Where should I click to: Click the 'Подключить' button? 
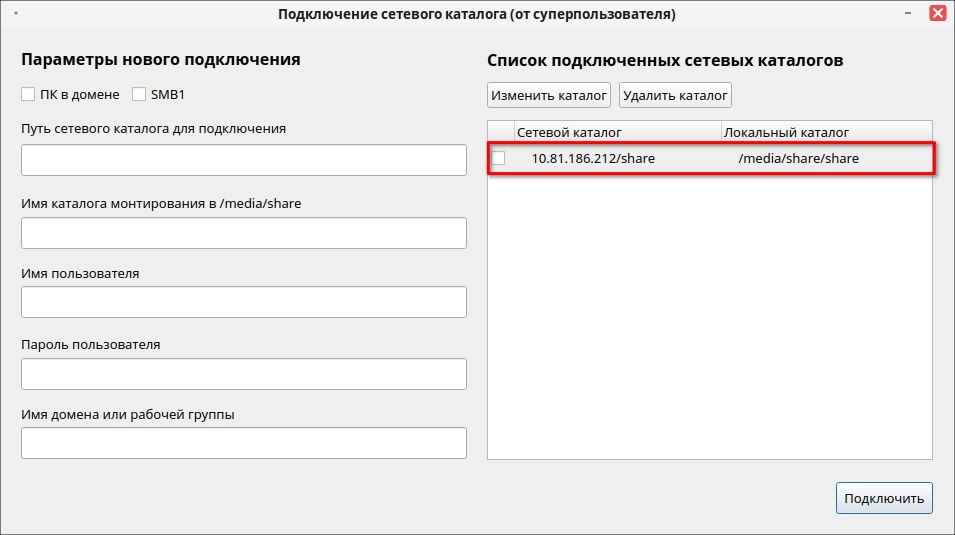pyautogui.click(x=884, y=498)
